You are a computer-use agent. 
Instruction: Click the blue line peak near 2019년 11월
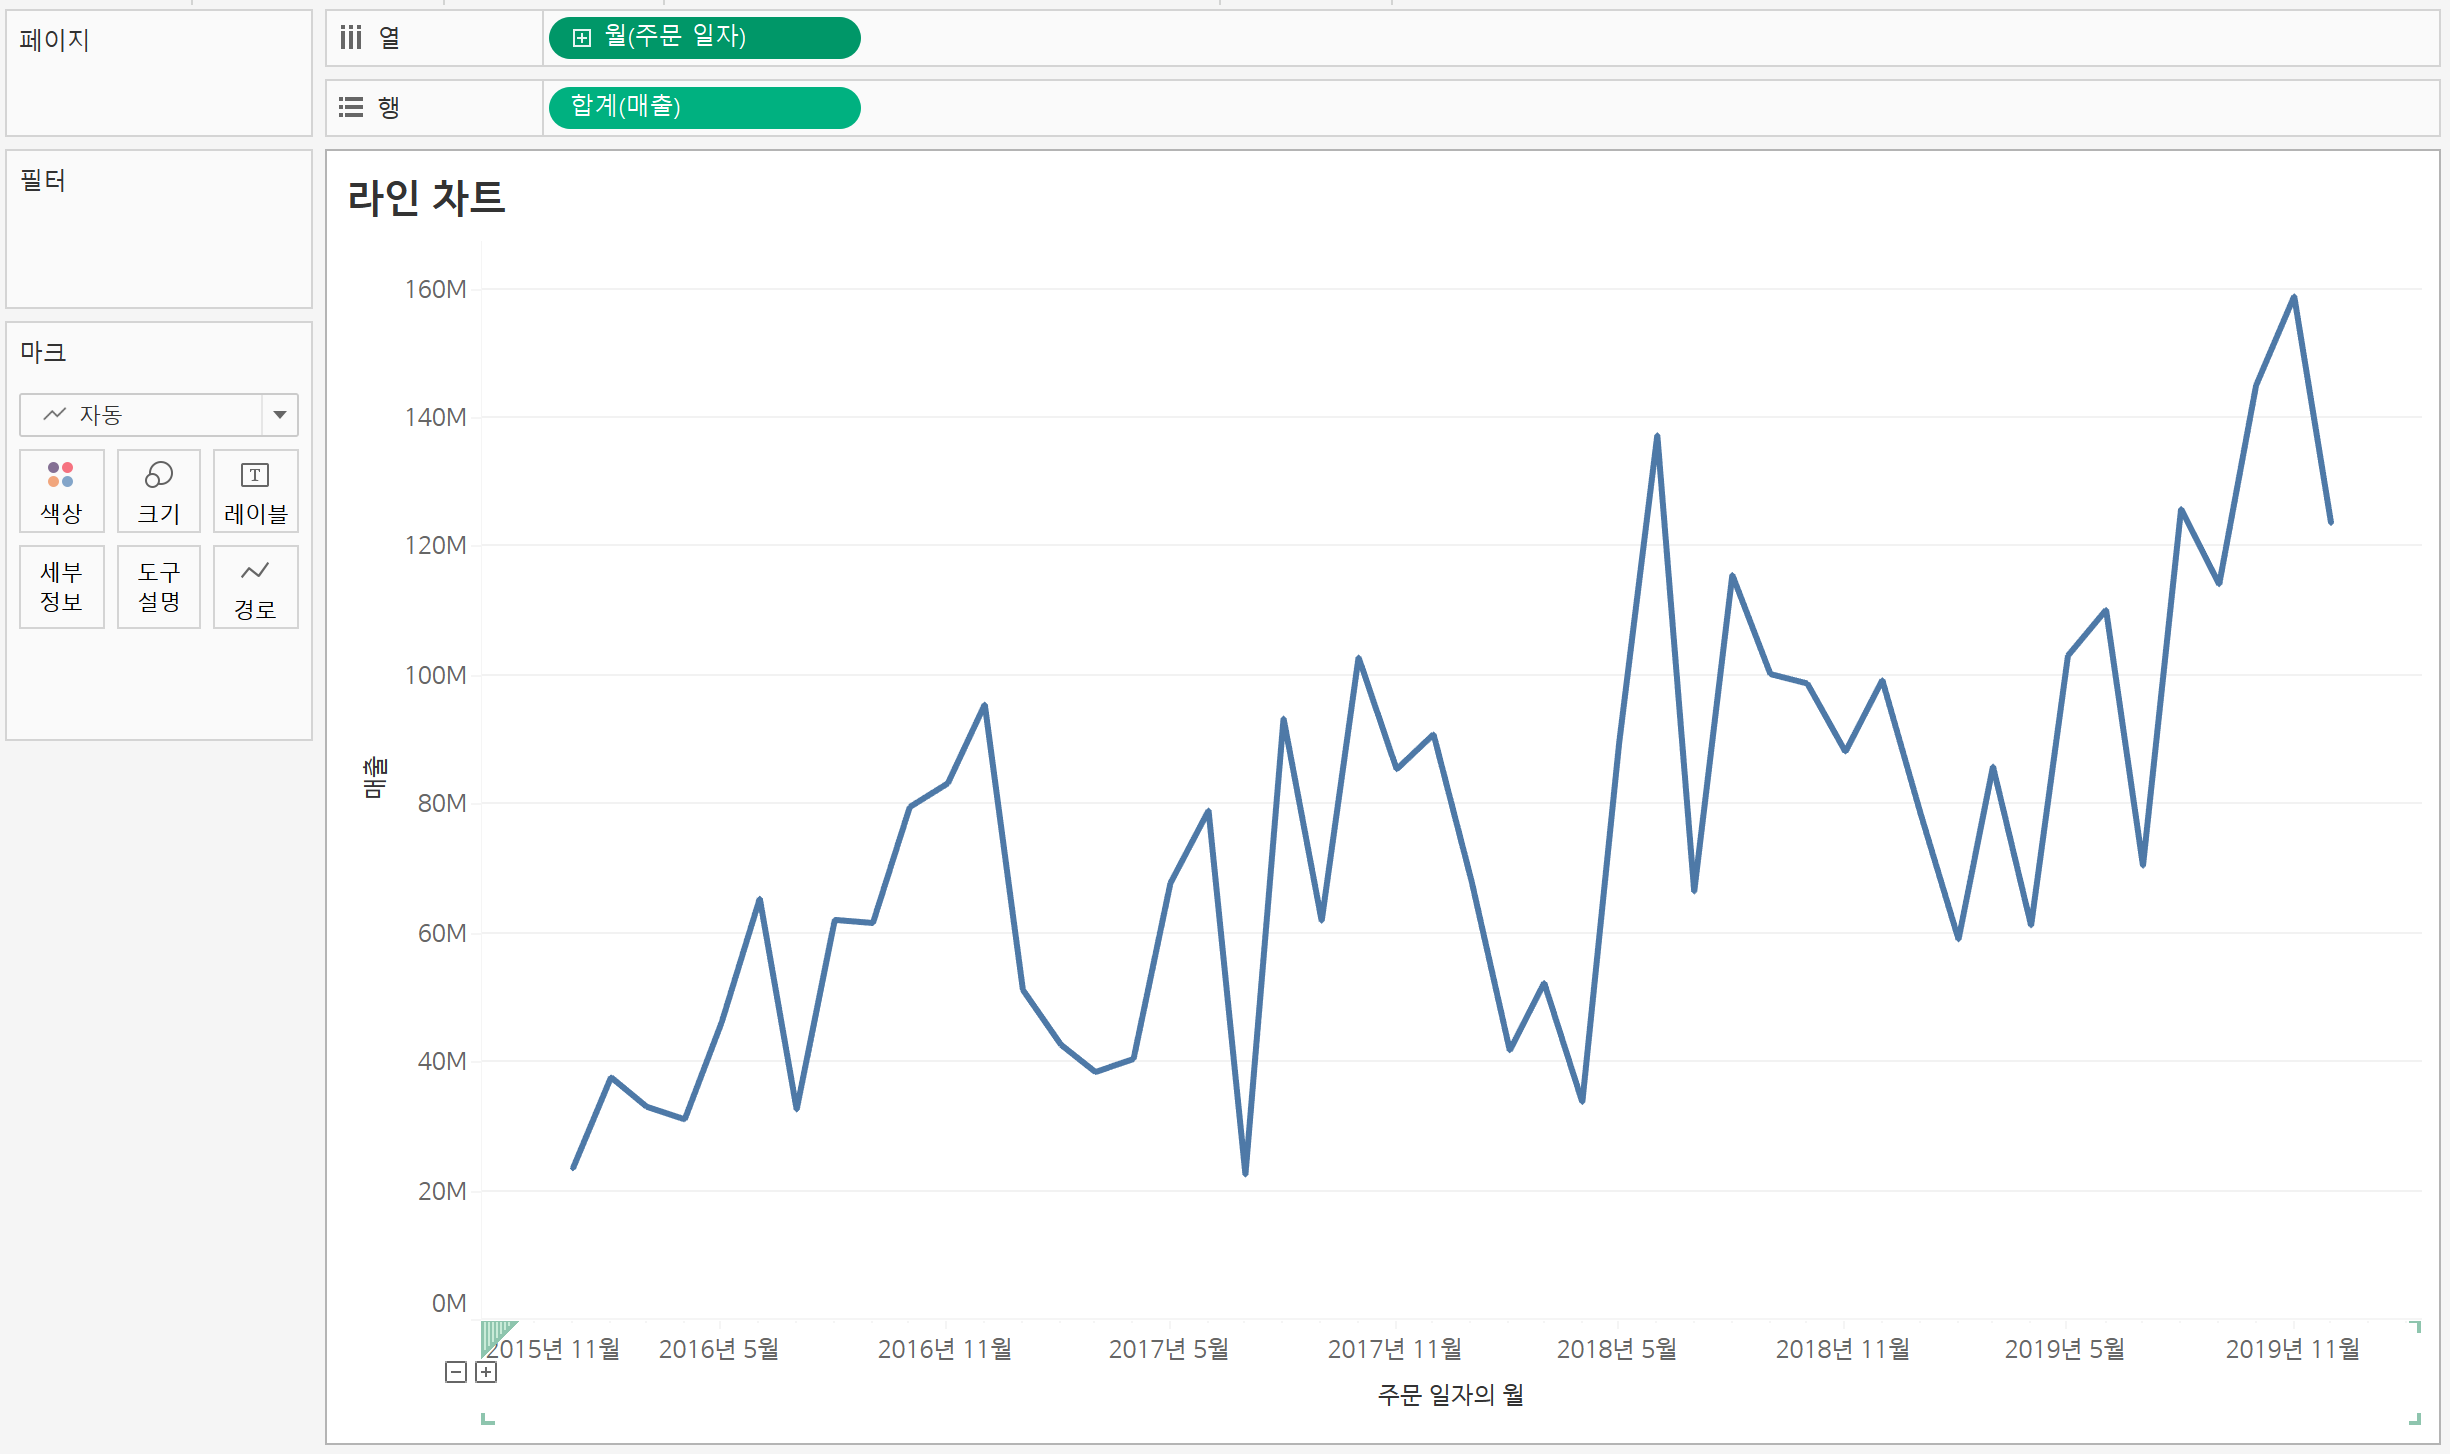coord(2293,298)
